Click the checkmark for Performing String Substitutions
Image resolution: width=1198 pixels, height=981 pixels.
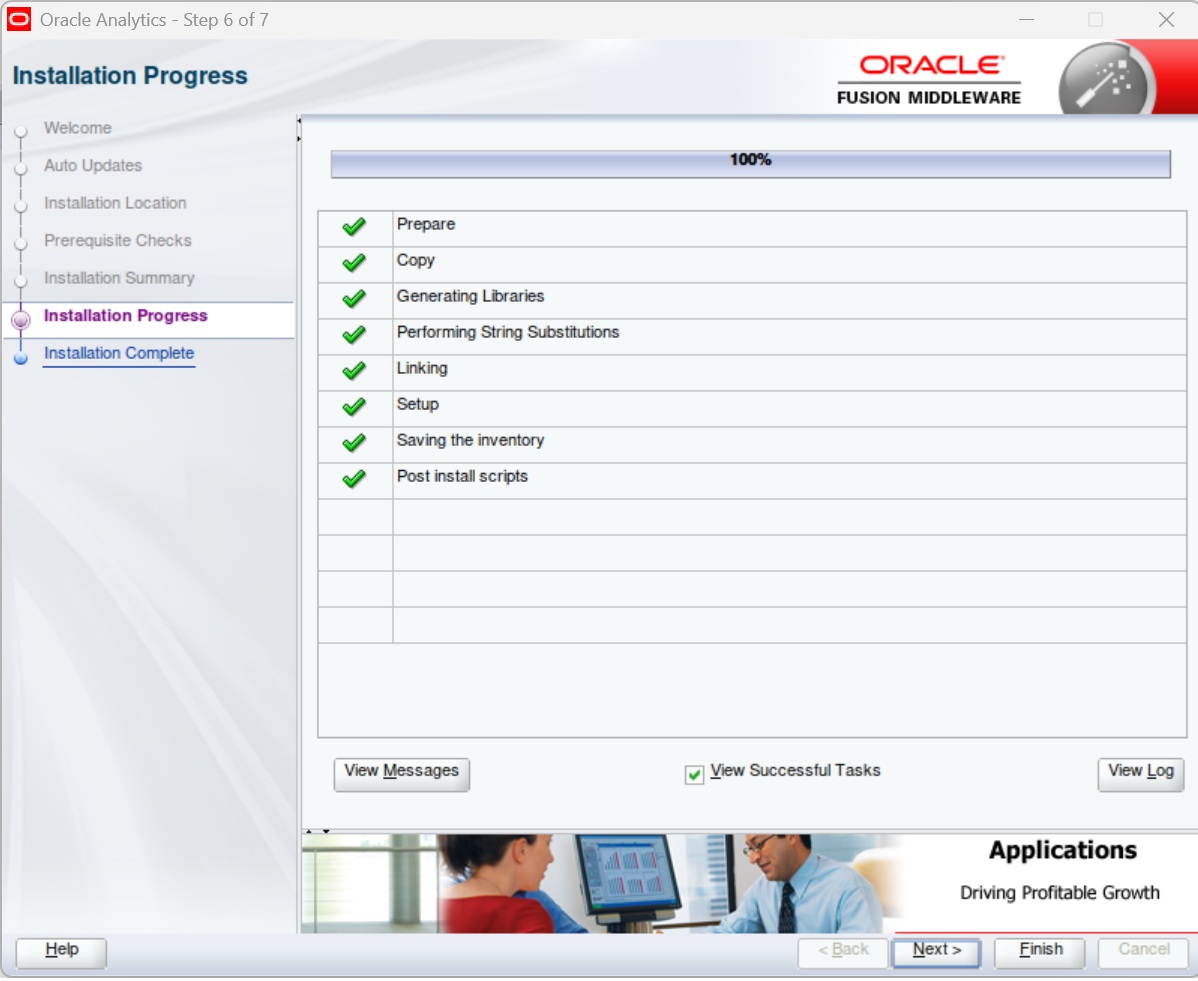[x=354, y=335]
